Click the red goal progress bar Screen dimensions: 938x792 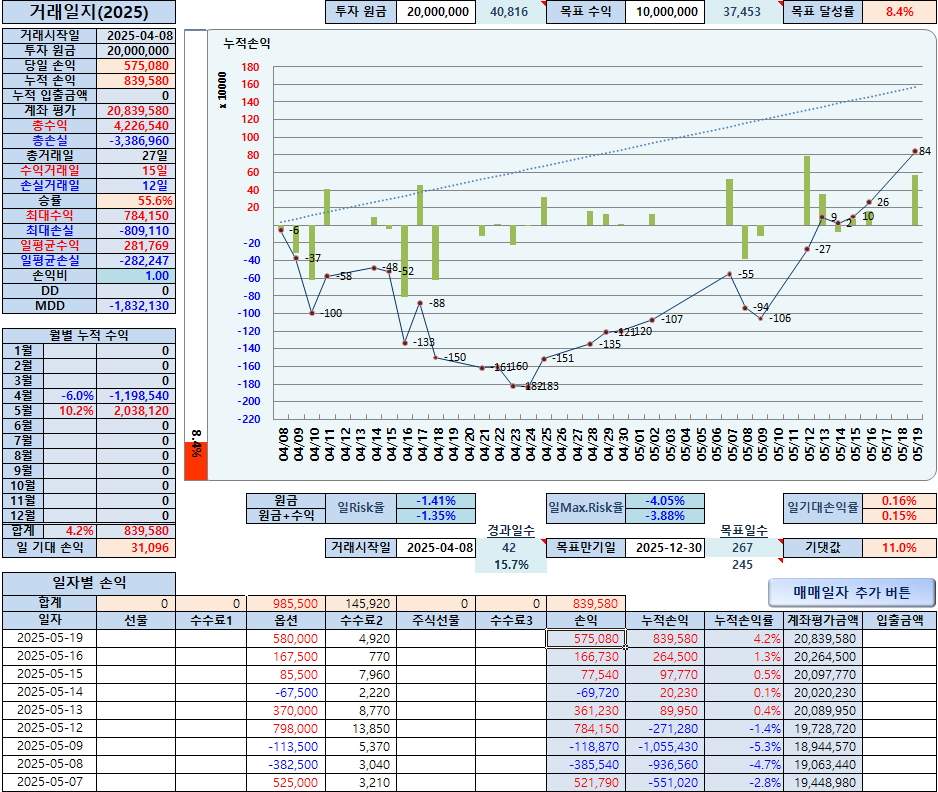click(196, 461)
